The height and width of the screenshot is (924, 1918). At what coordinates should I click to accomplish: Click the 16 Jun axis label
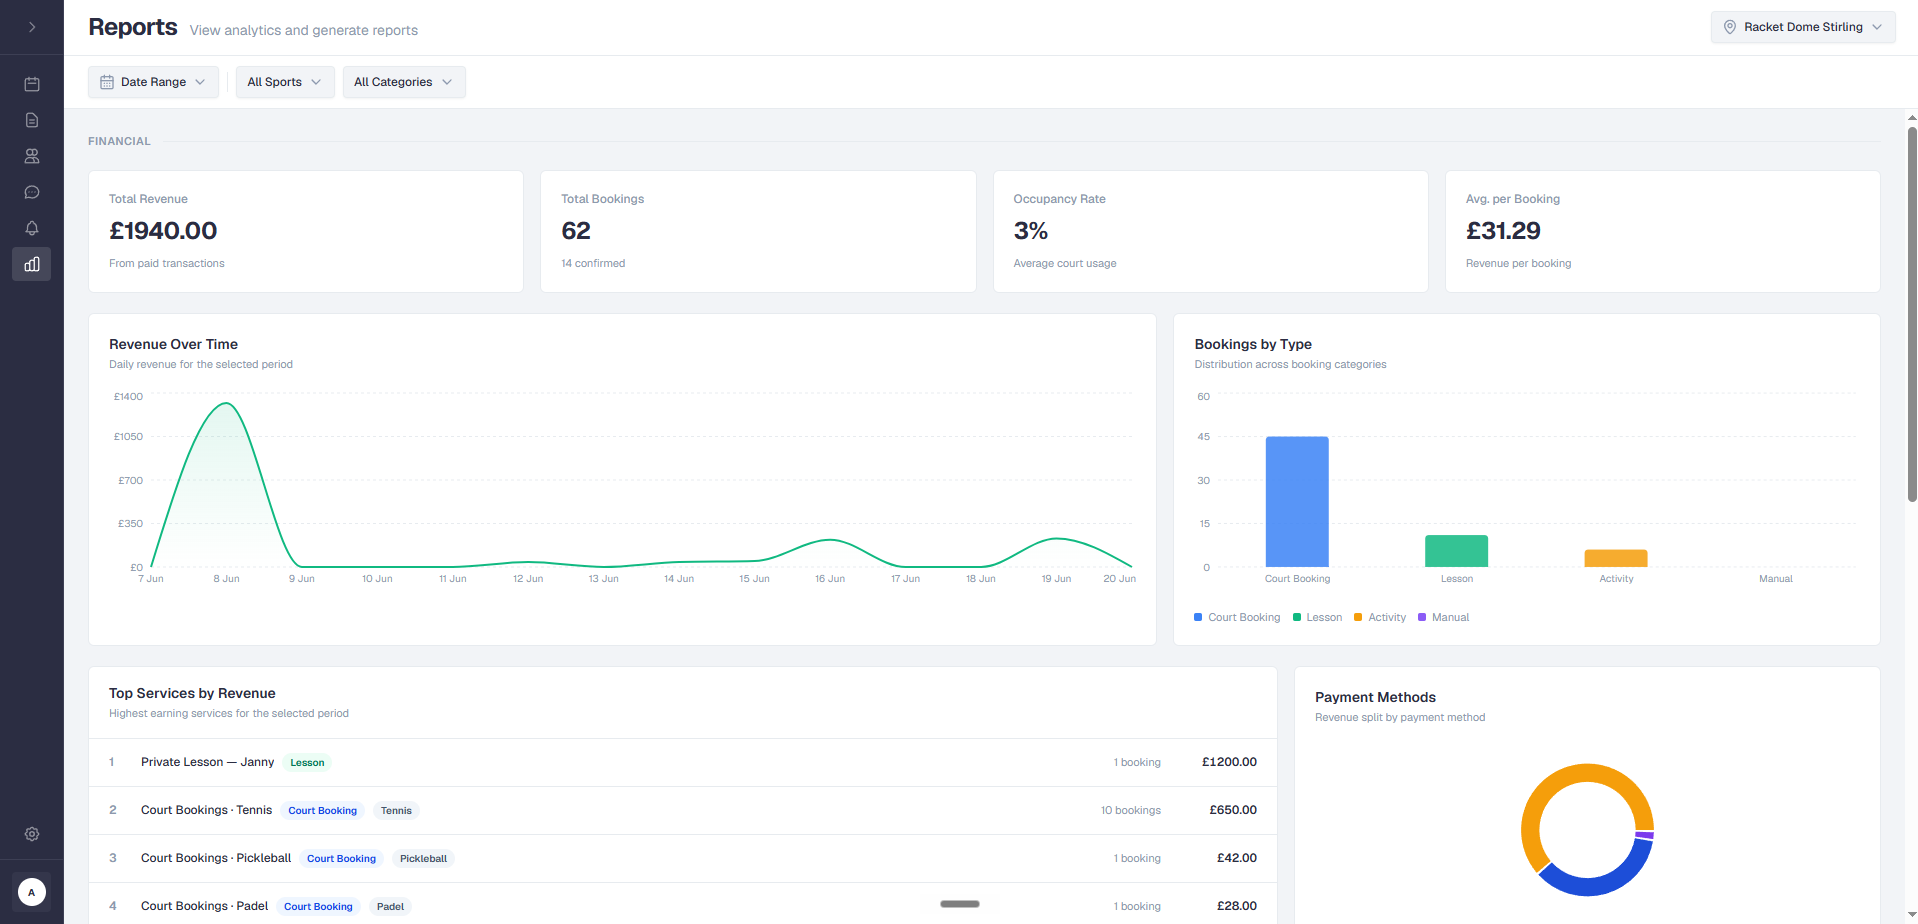[830, 579]
